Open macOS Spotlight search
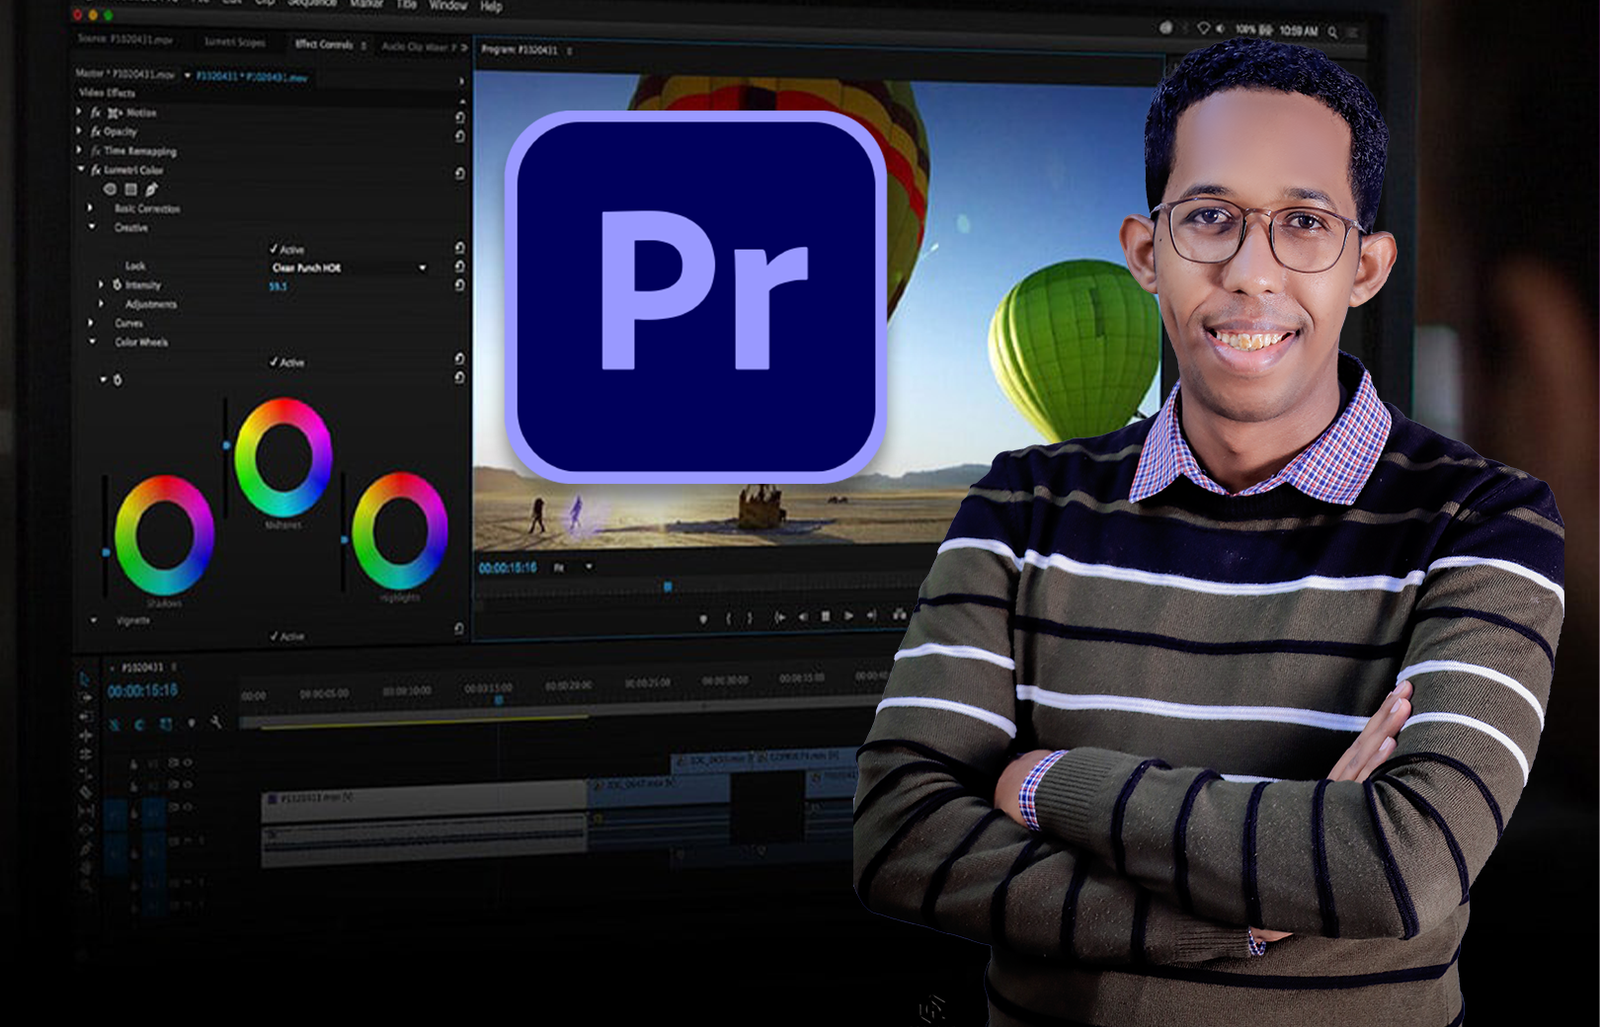This screenshot has width=1600, height=1027. tap(1332, 32)
